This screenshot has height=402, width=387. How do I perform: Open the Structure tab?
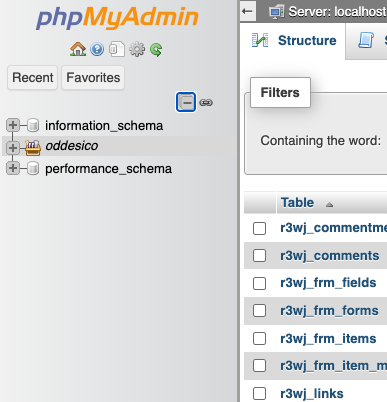(293, 41)
